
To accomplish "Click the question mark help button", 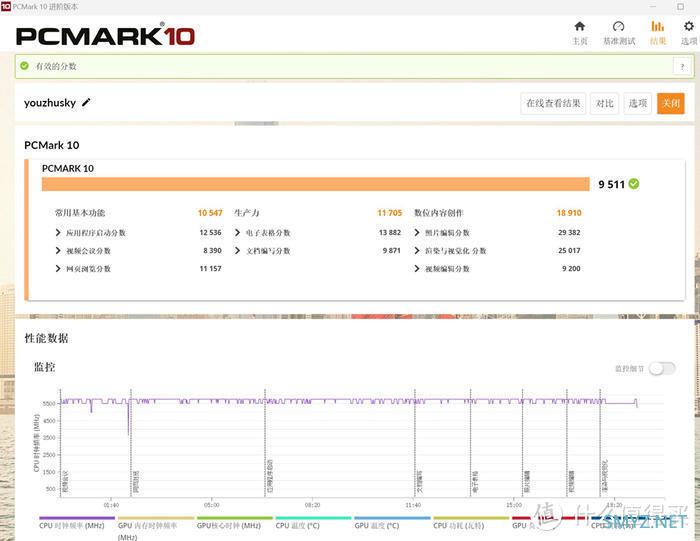I will 682,67.
